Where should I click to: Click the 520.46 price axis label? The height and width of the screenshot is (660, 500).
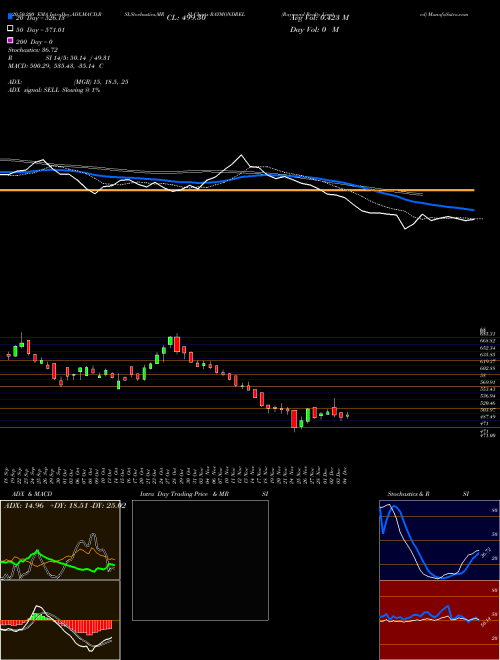point(488,403)
